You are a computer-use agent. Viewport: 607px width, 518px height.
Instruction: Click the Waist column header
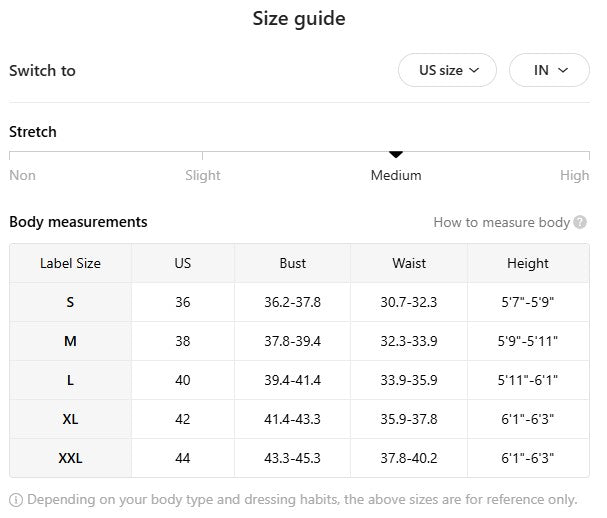click(408, 263)
